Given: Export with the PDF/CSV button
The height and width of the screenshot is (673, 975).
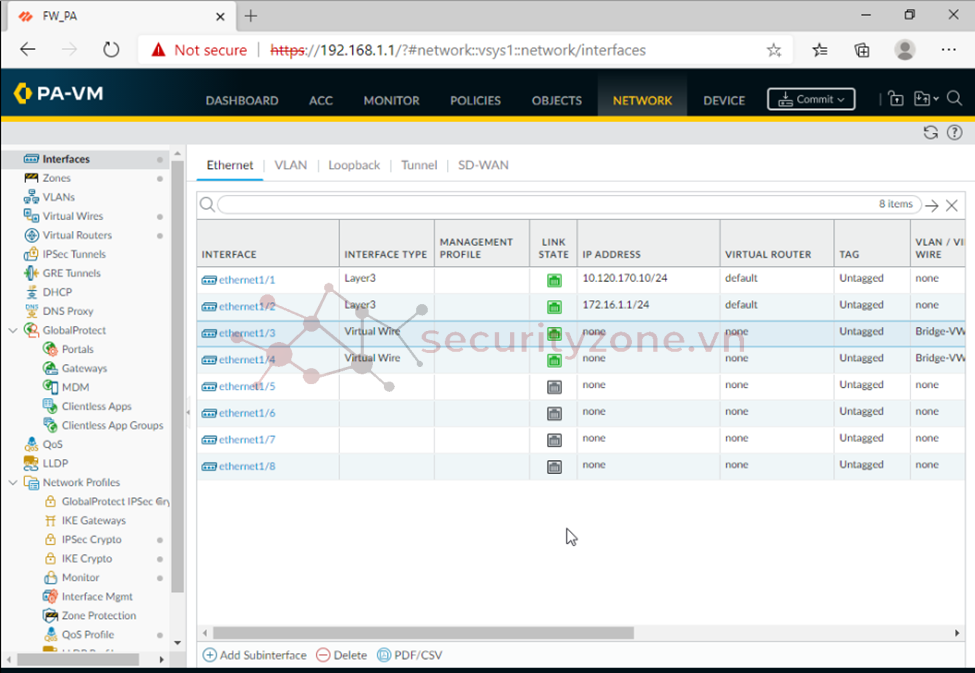Looking at the screenshot, I should point(410,655).
